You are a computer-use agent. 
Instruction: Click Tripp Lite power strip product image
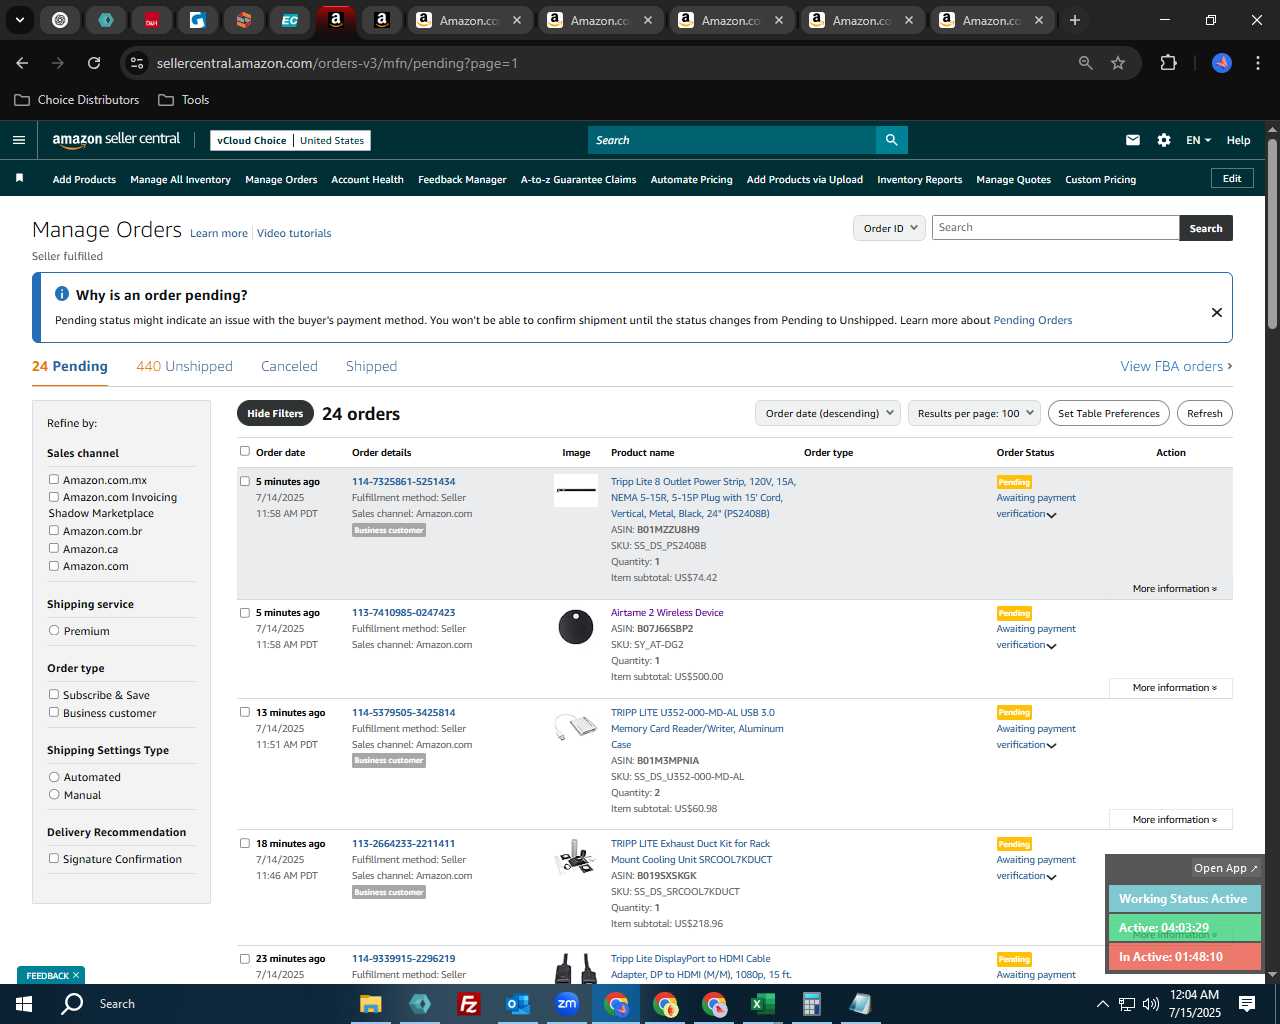coord(576,490)
